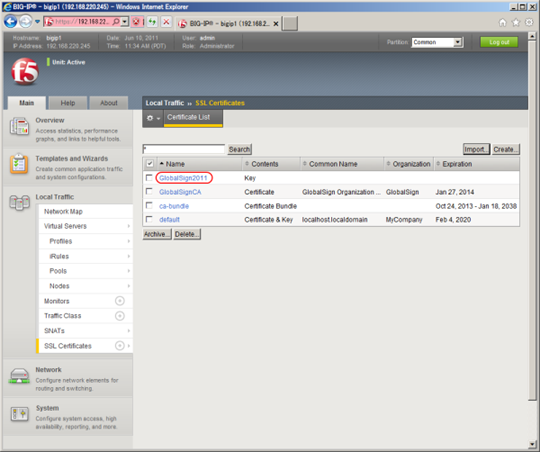Open the Partition Common dropdown
Screen dimensions: 540x452
(438, 42)
